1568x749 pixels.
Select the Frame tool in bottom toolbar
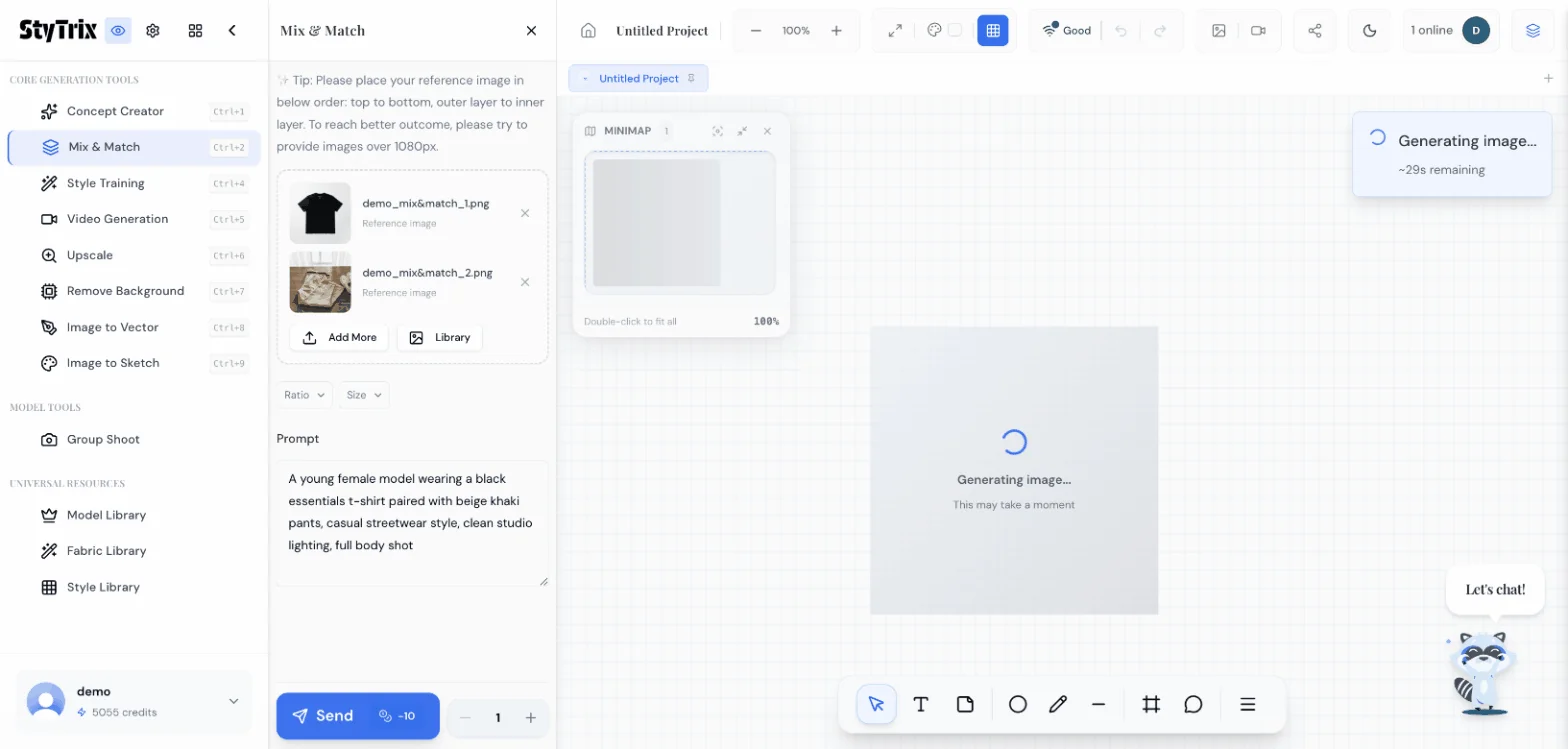[1150, 704]
